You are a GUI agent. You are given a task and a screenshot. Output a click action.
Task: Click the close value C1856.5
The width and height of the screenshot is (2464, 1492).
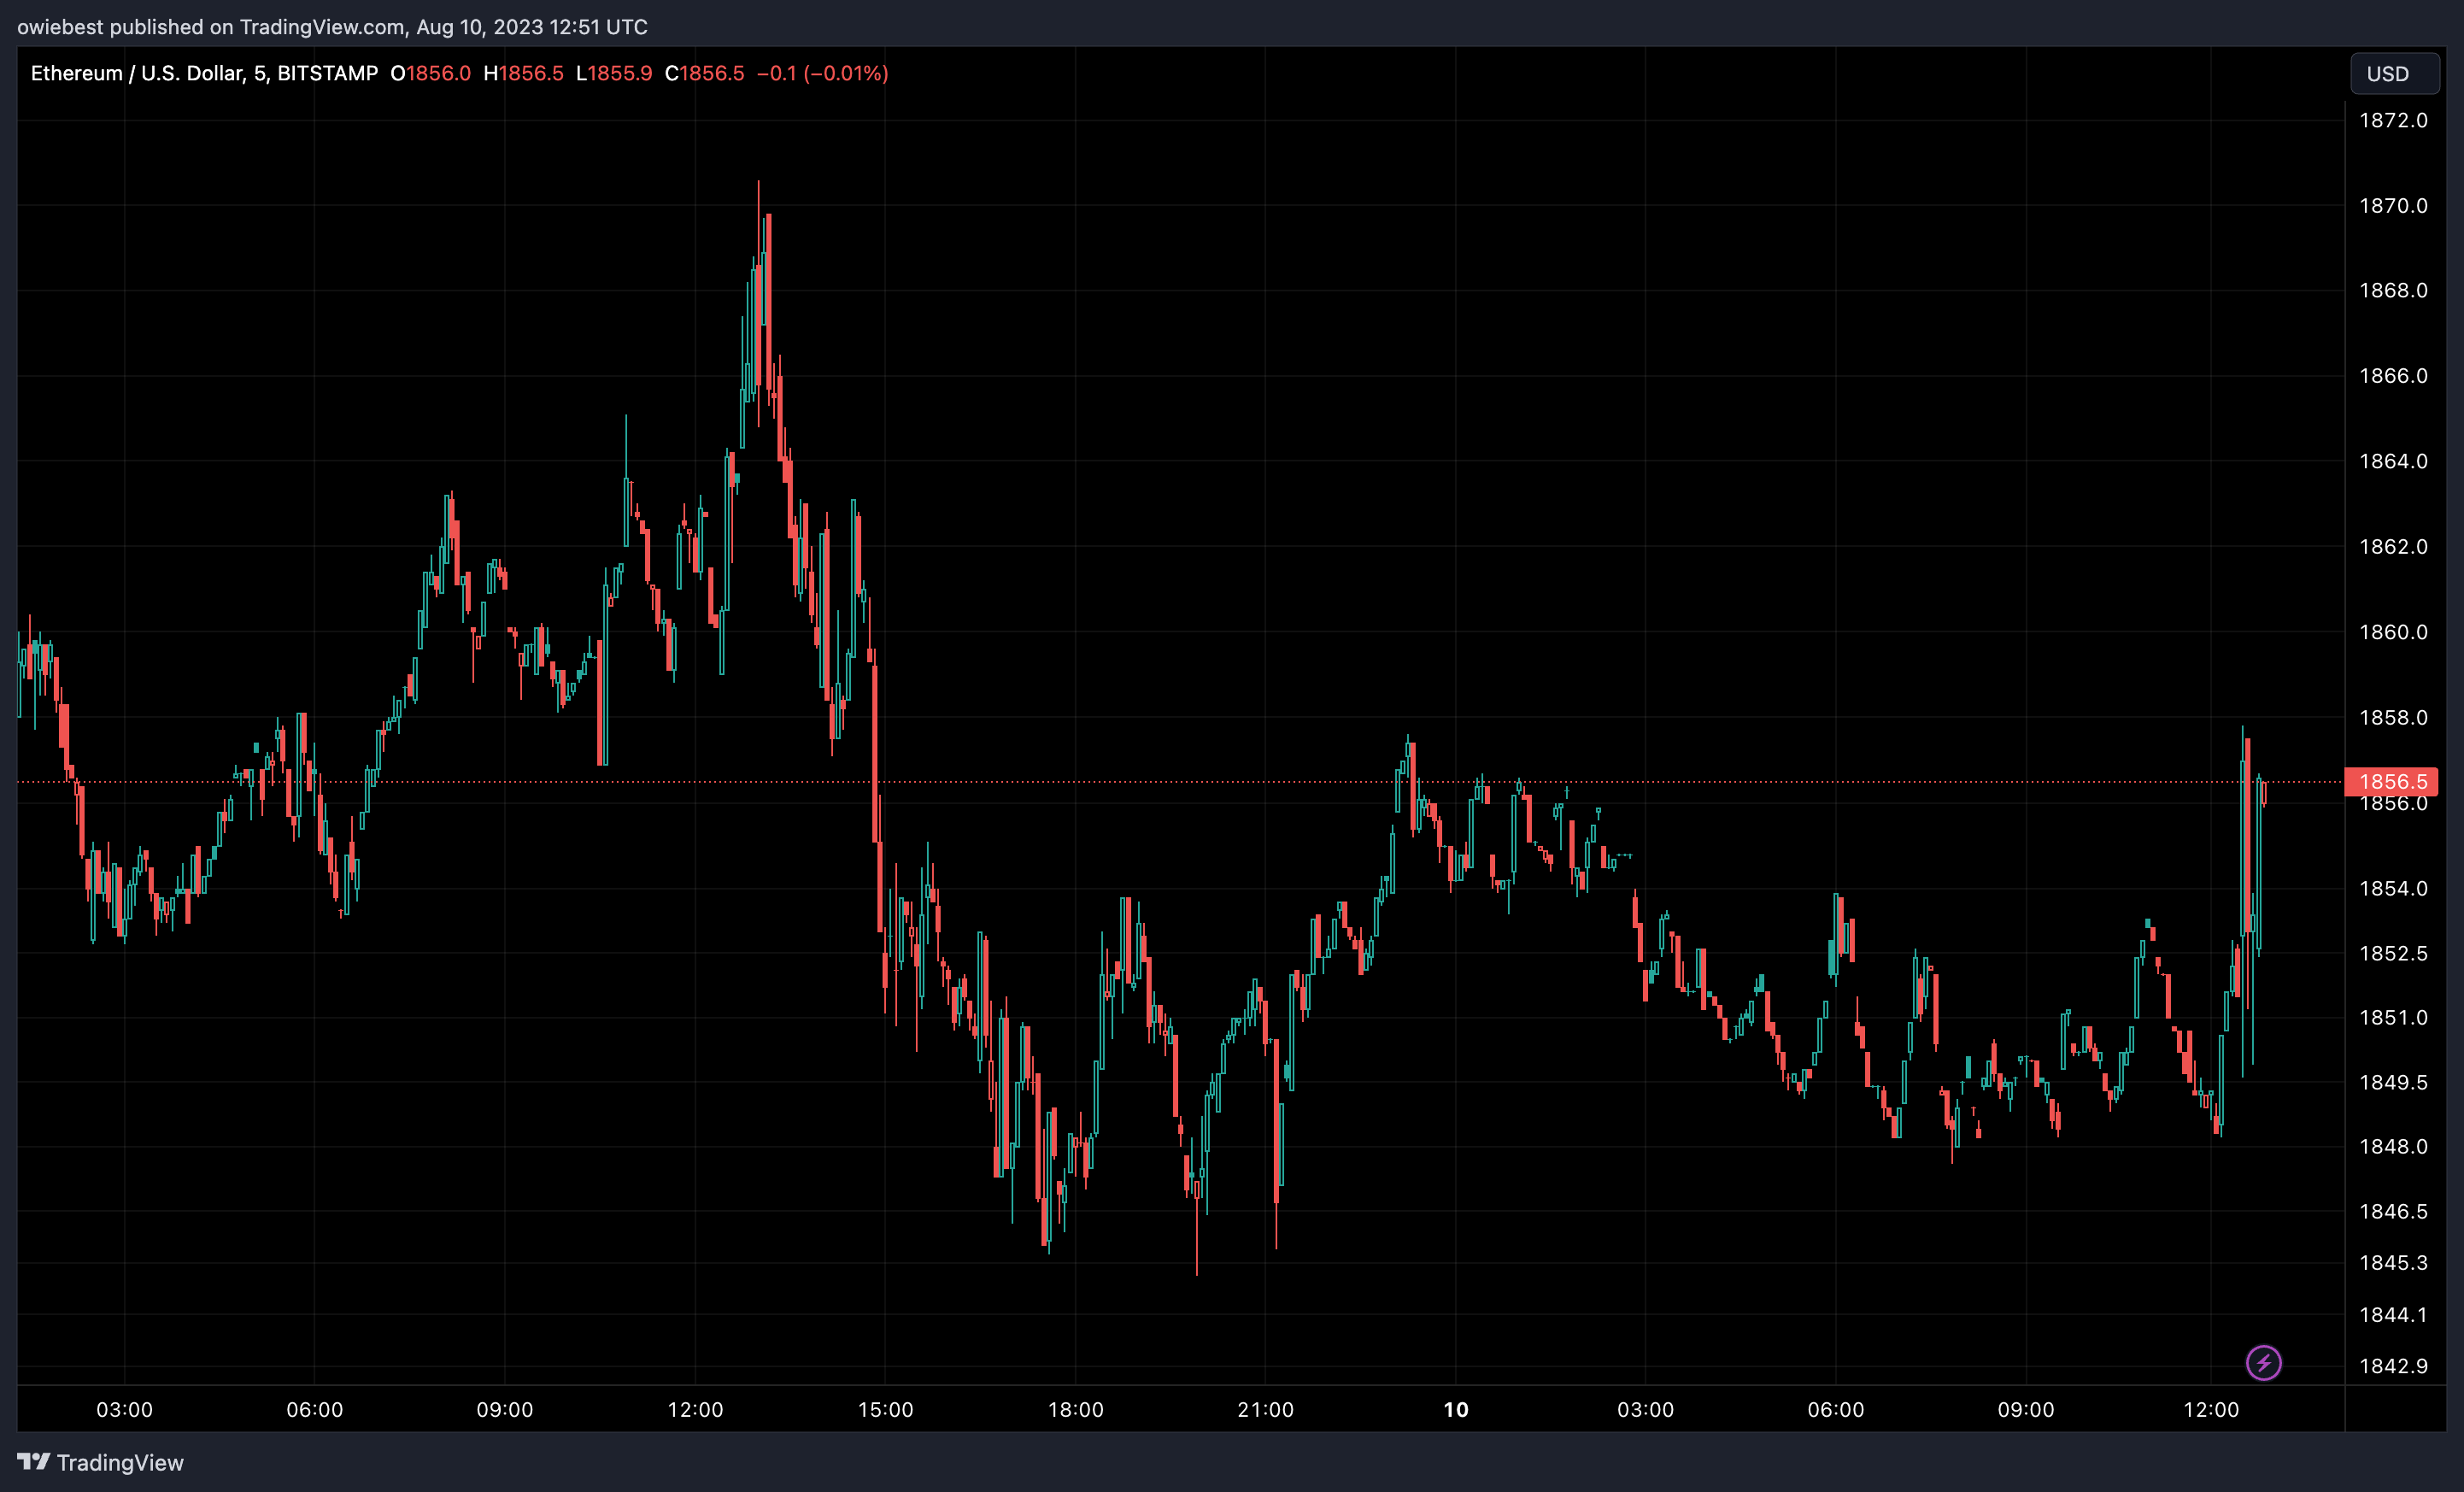pyautogui.click(x=704, y=73)
